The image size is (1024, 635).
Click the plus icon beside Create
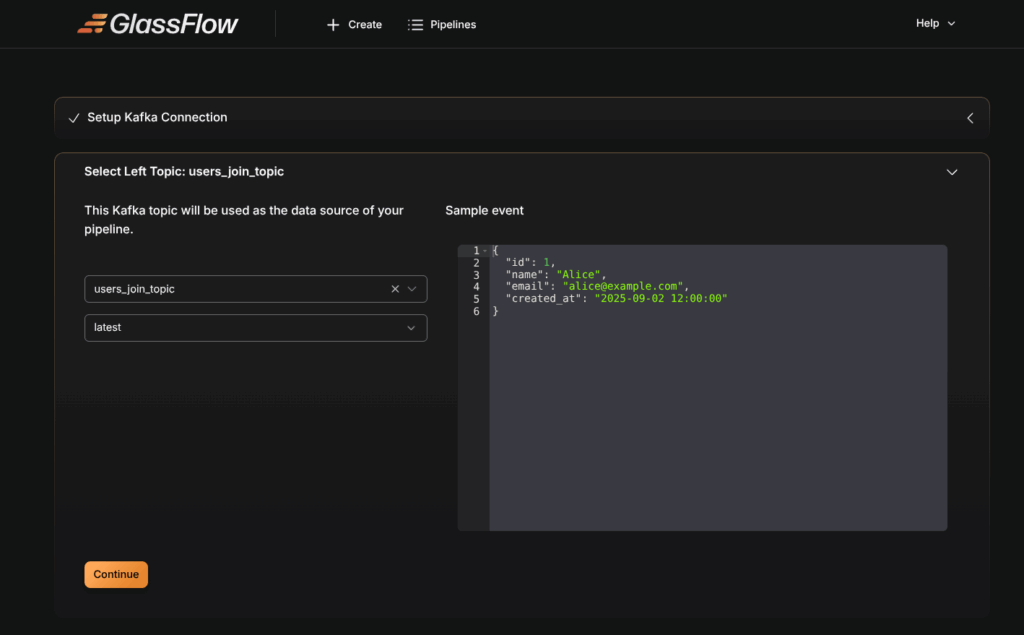333,25
